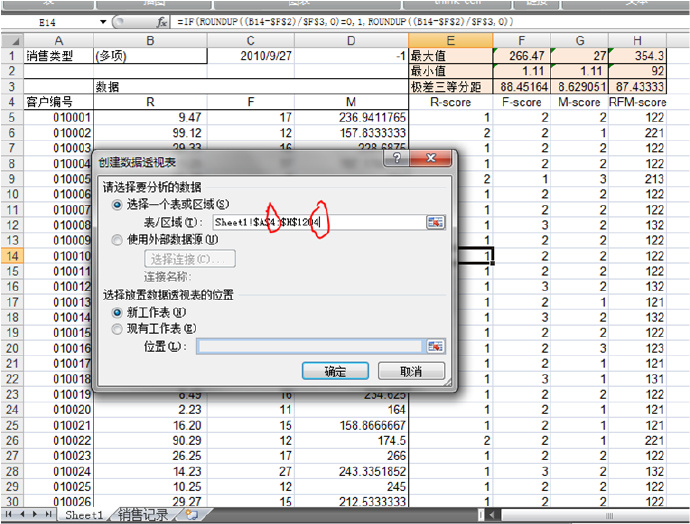Click cell with value 243.3351852
This screenshot has height=524, width=690.
point(351,471)
